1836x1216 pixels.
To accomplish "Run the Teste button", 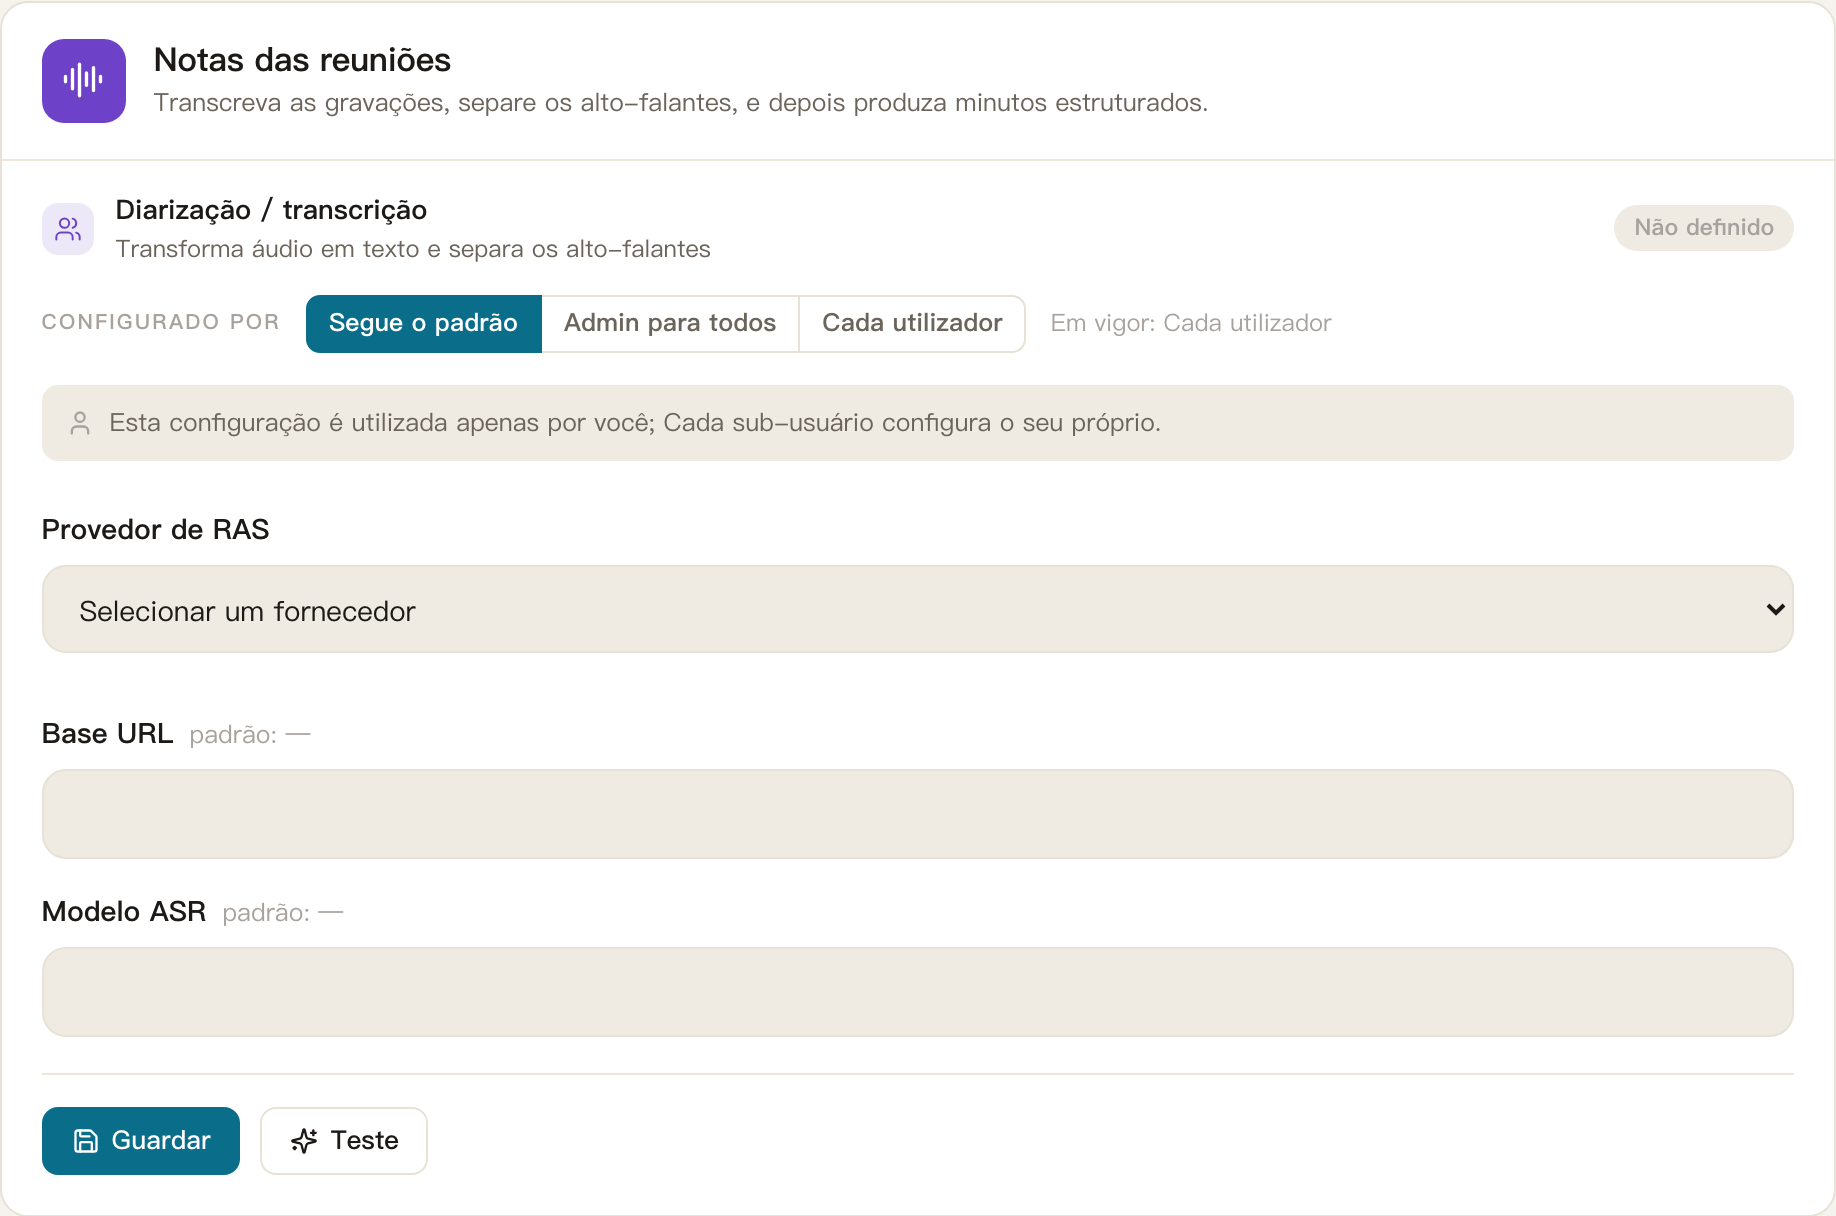I will point(344,1141).
